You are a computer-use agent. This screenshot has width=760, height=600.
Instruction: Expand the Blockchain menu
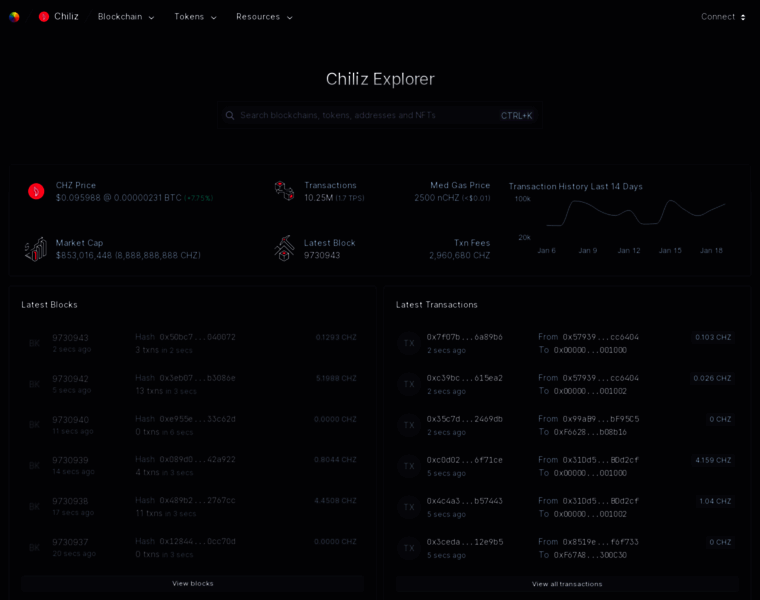point(126,17)
